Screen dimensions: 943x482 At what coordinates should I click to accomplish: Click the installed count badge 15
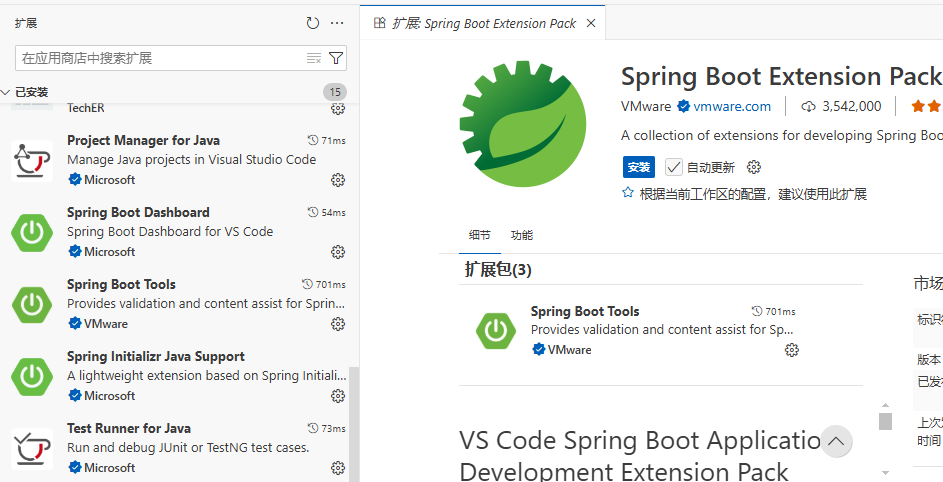pyautogui.click(x=335, y=92)
